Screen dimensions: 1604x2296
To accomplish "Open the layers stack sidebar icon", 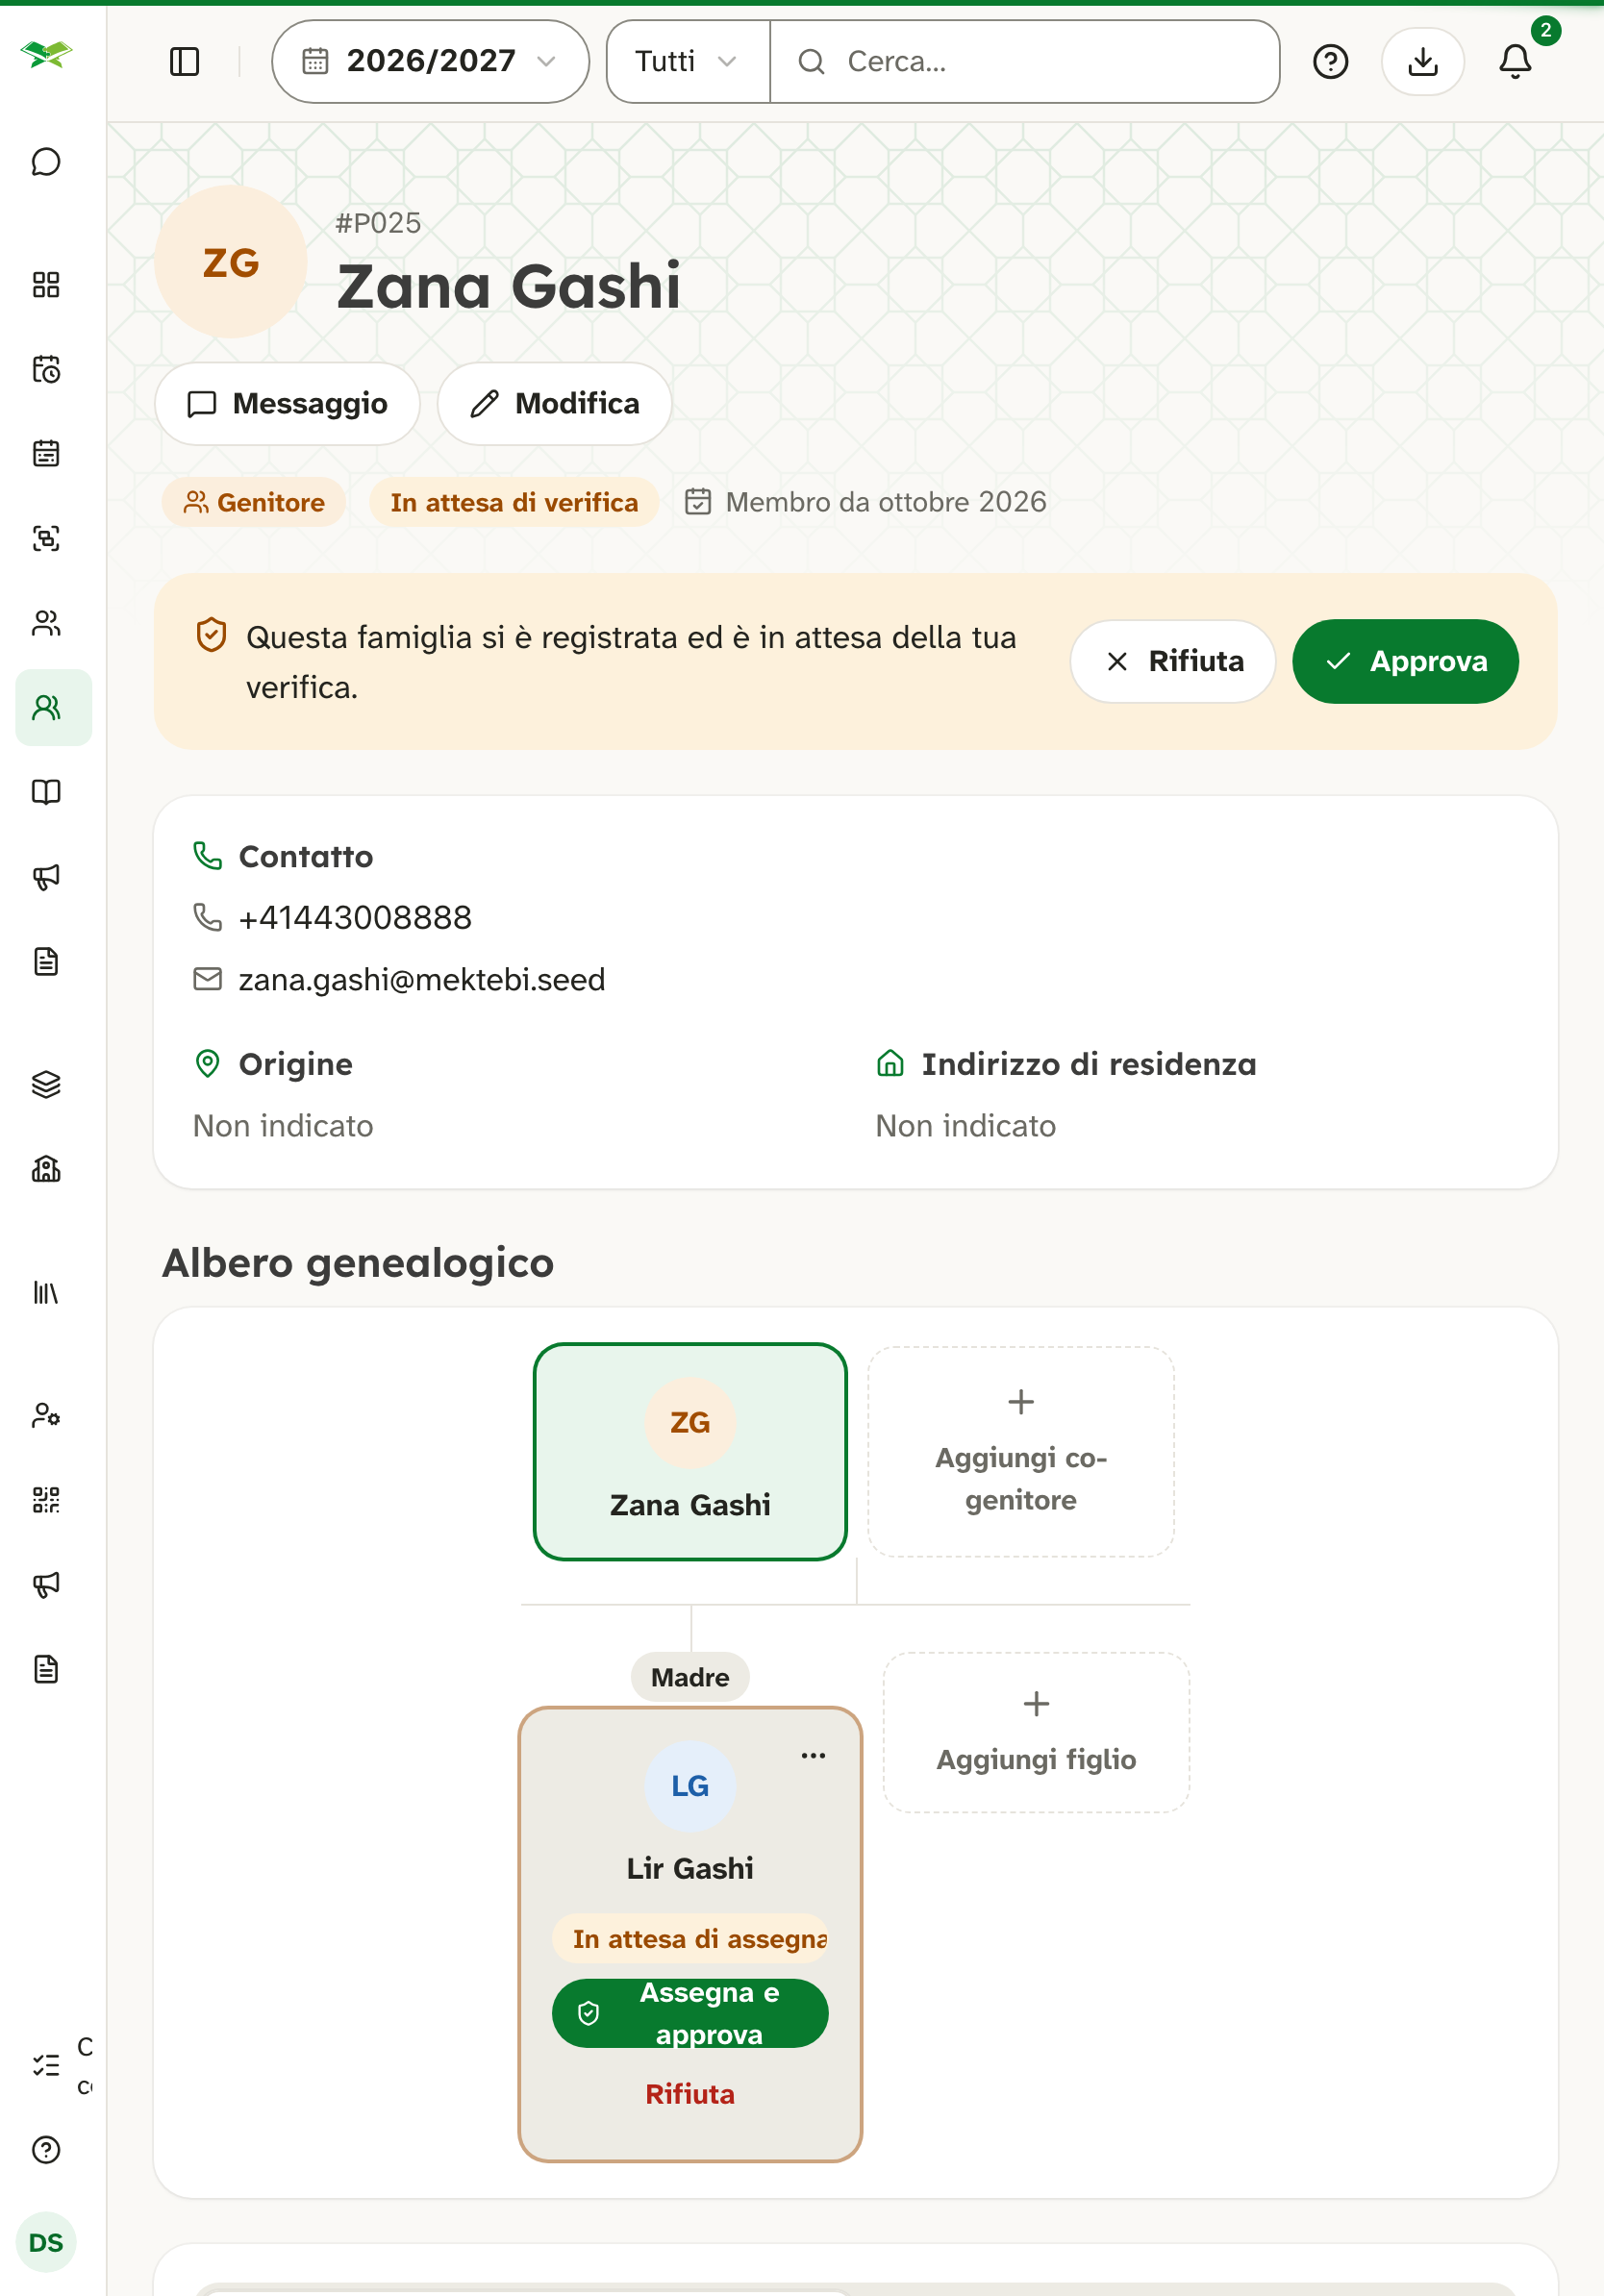I will 46,1084.
